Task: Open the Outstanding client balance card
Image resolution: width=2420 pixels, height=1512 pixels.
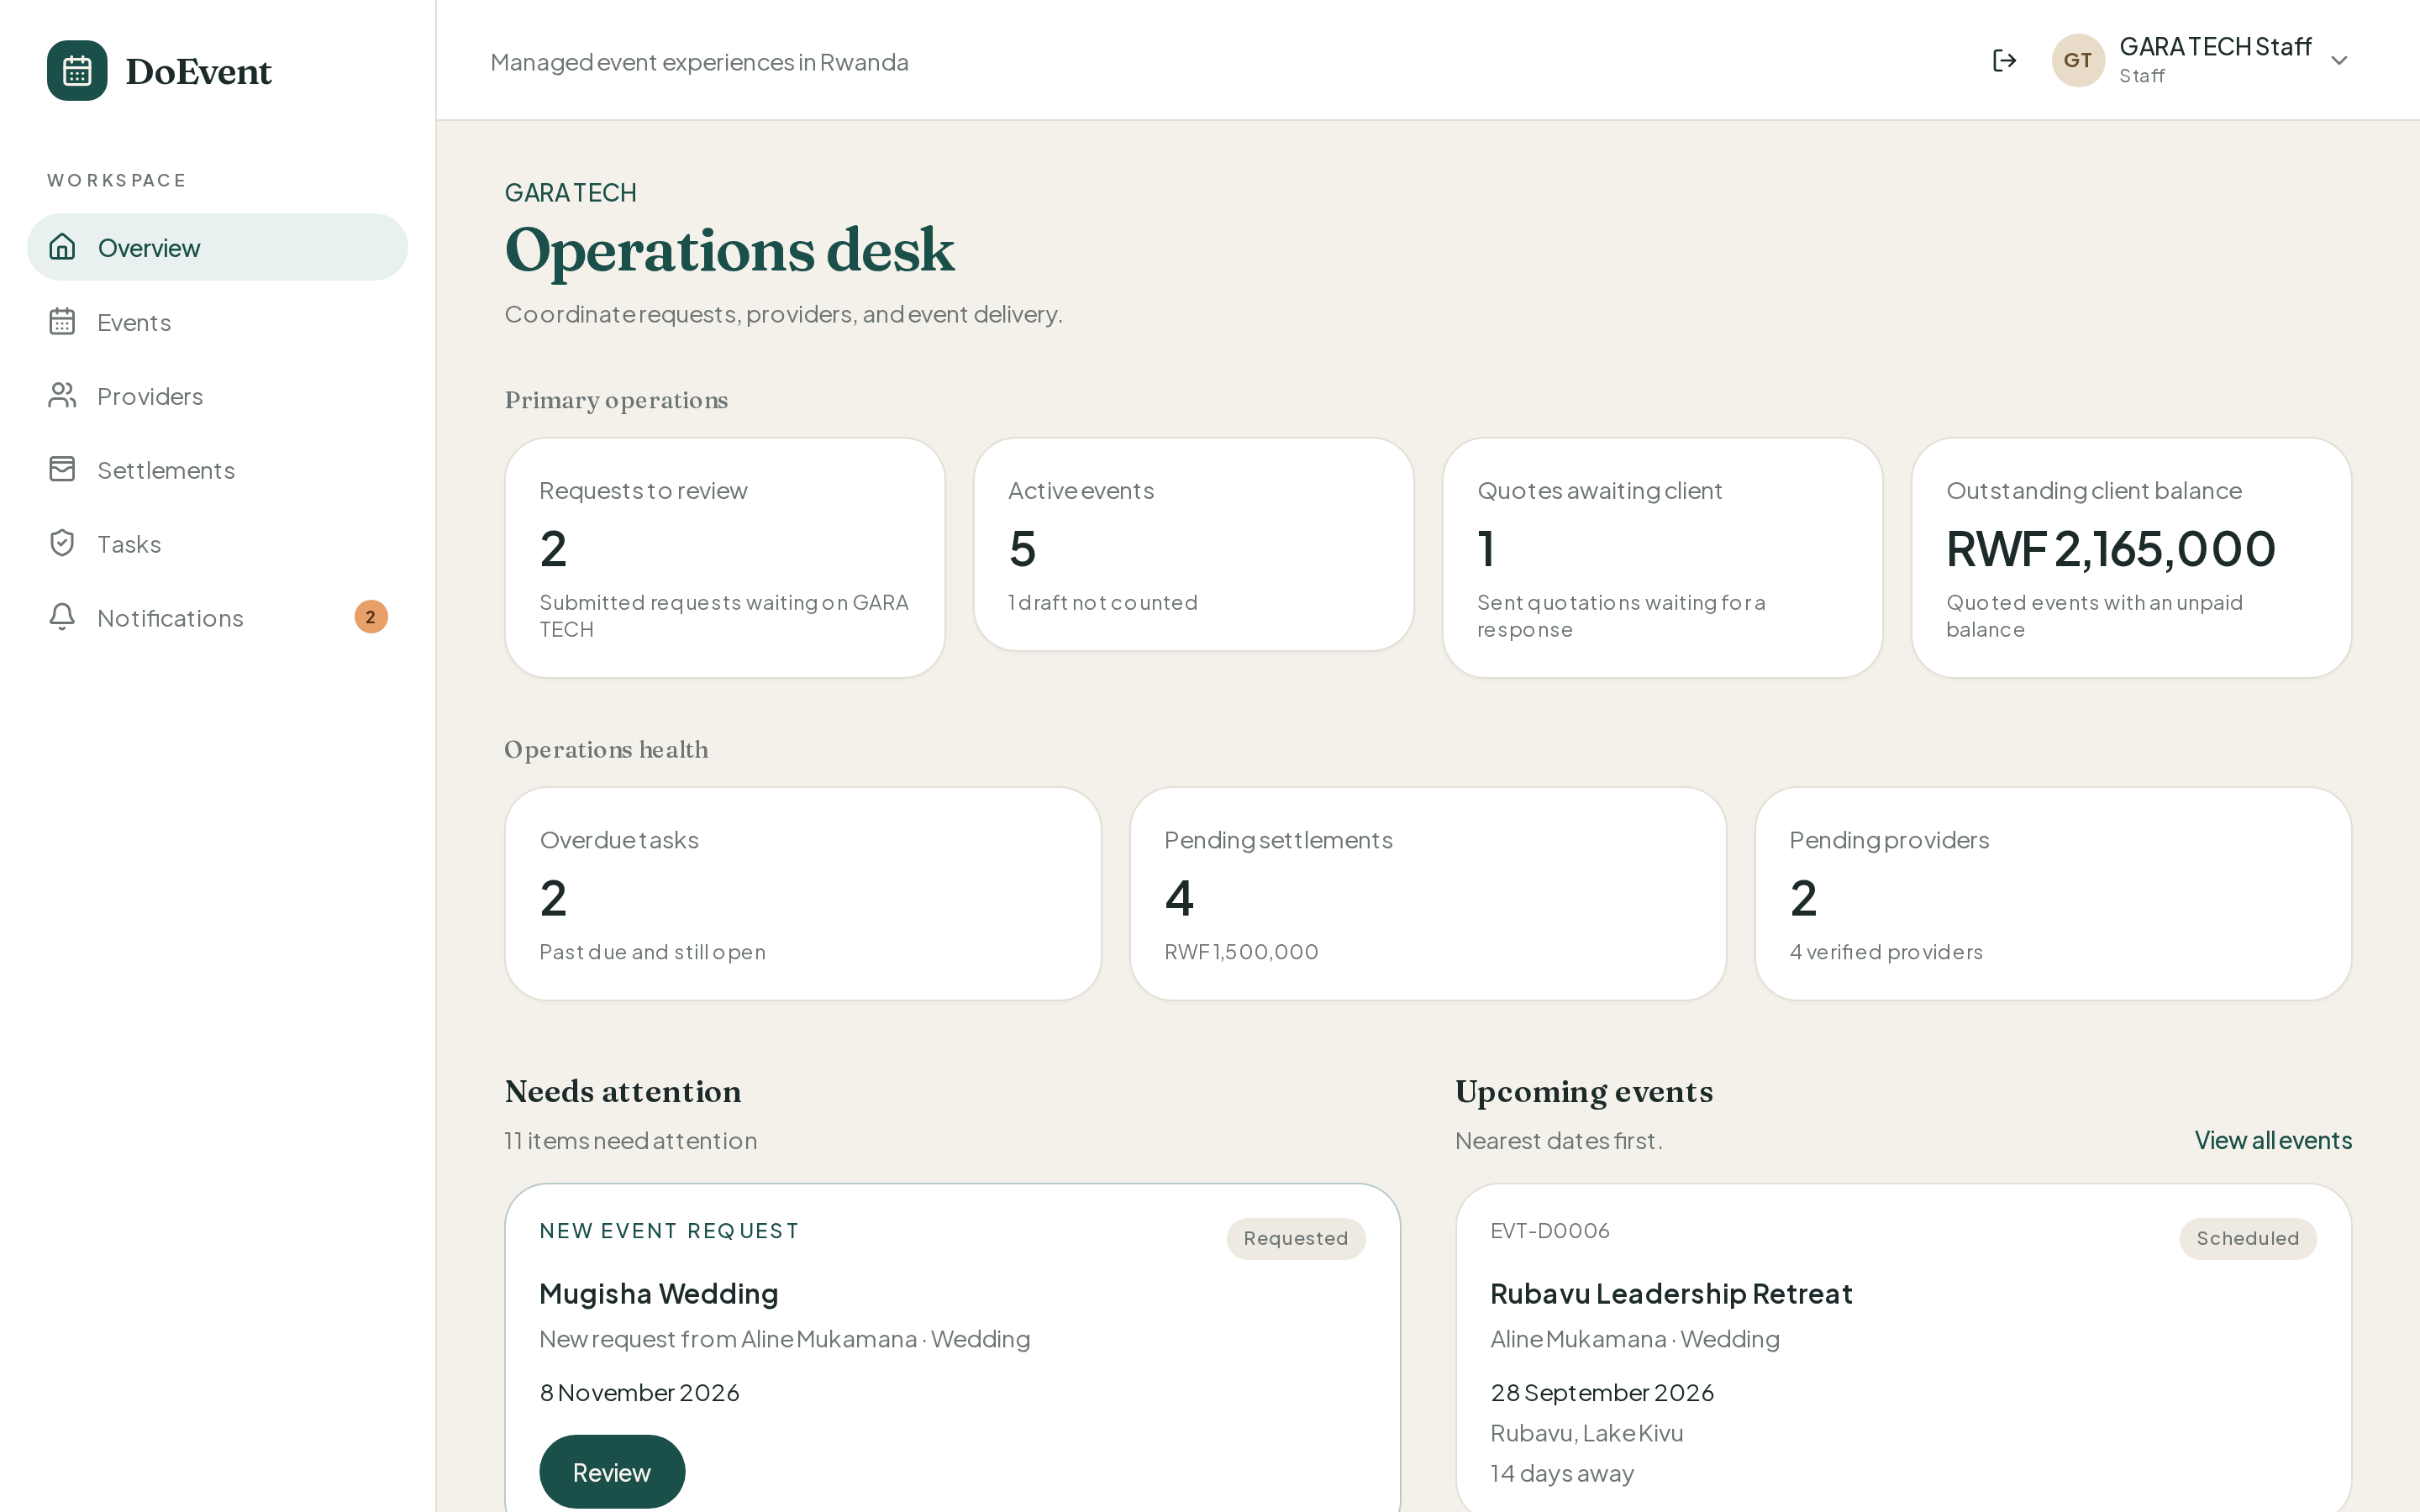Action: (2132, 558)
